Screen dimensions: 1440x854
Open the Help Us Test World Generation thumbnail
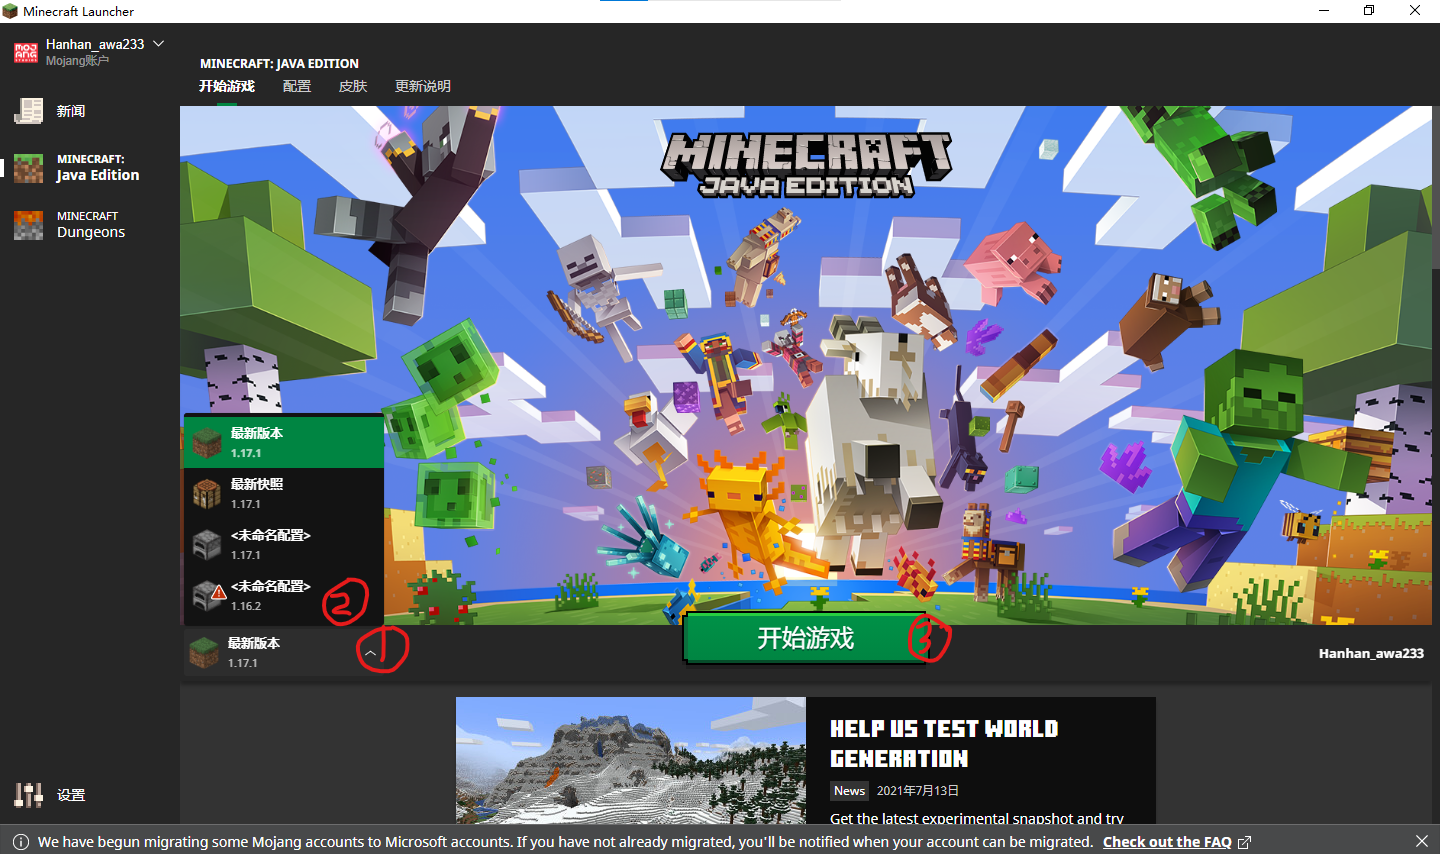click(631, 760)
